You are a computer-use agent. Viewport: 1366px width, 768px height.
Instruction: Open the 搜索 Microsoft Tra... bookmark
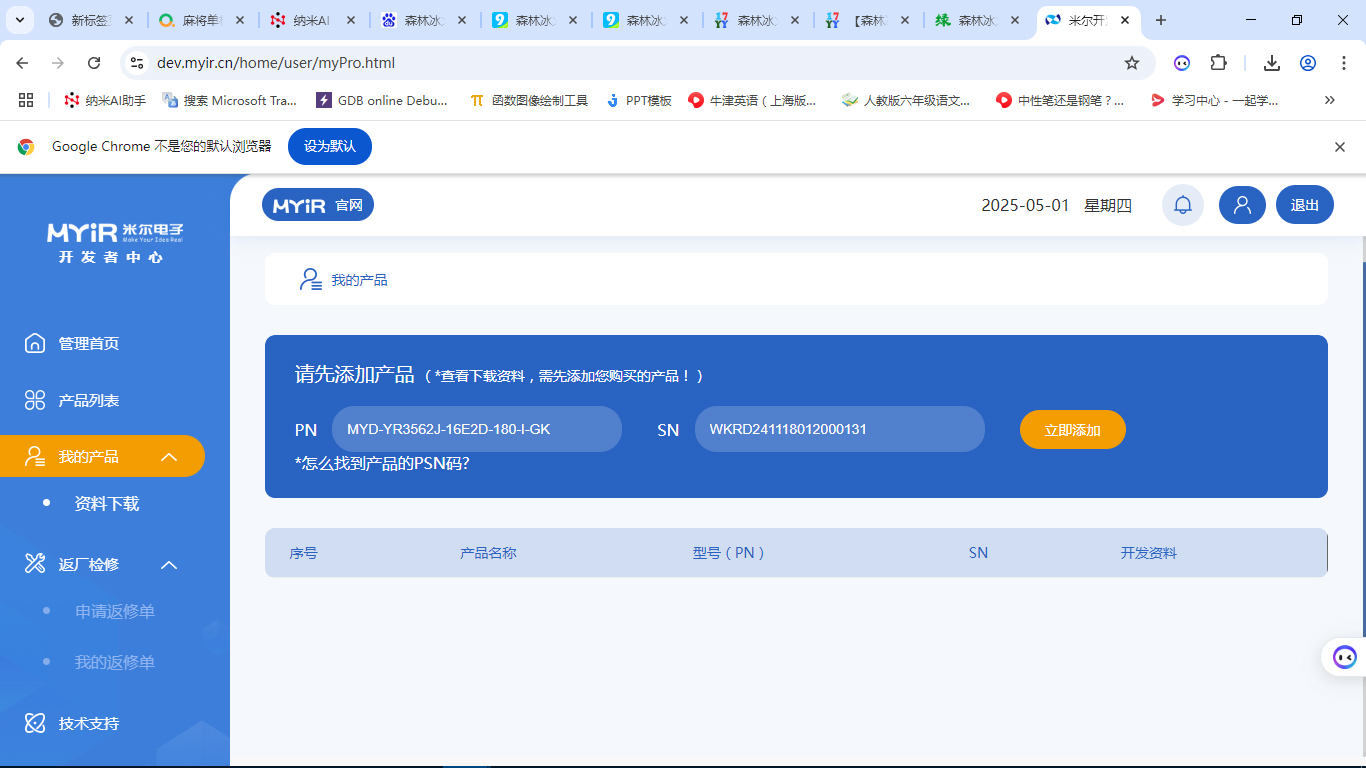tap(230, 100)
